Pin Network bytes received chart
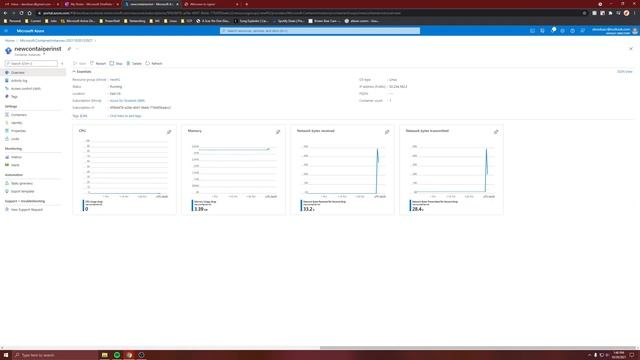640x360 pixels. (x=387, y=132)
